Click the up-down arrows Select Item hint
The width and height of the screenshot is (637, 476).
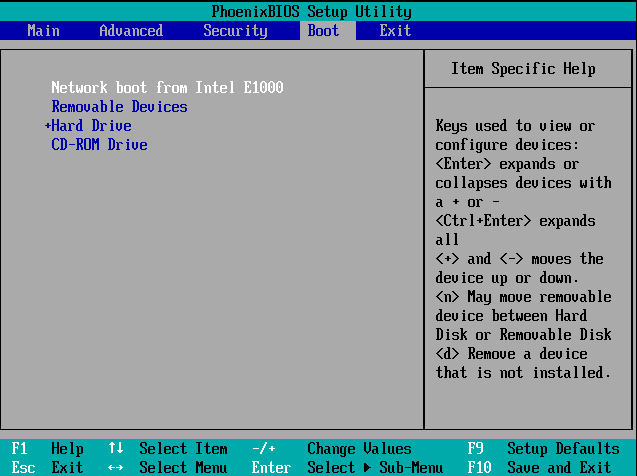tap(168, 448)
